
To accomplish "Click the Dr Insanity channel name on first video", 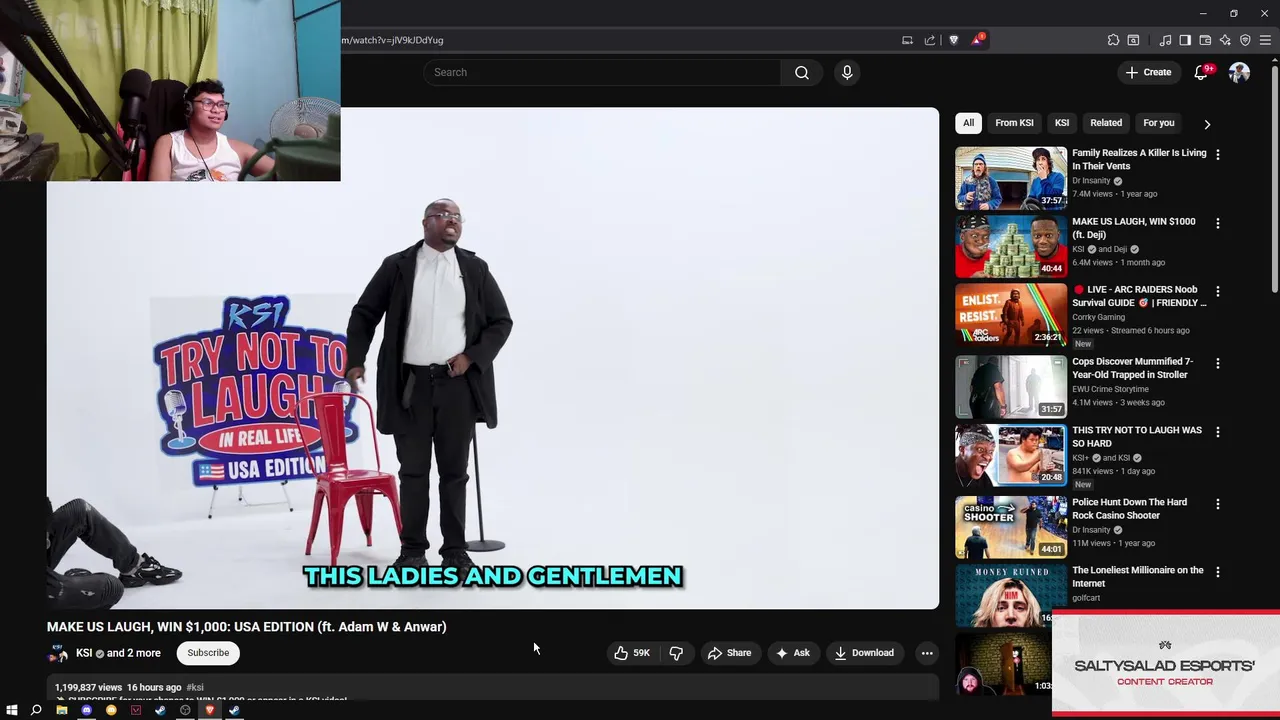I will click(1091, 181).
